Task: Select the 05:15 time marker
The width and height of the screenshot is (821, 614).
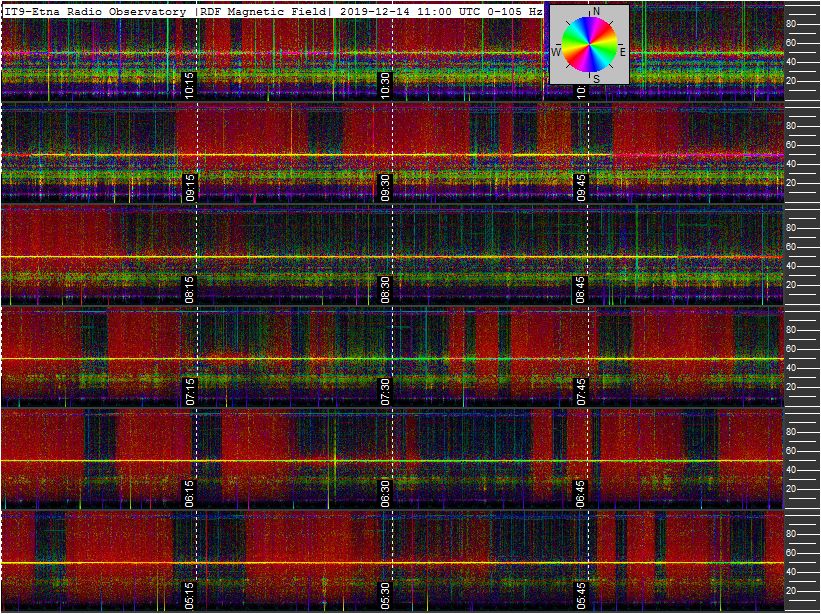Action: (x=189, y=596)
